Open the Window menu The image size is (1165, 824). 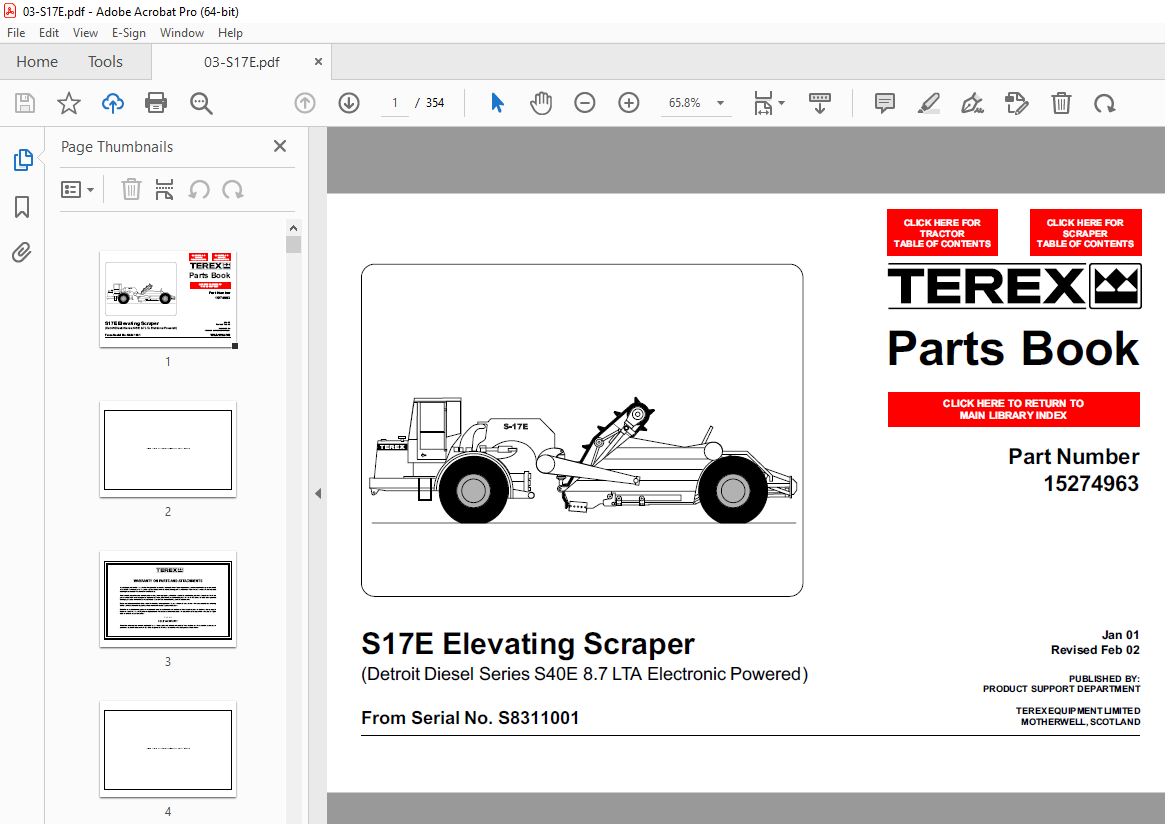(x=181, y=33)
